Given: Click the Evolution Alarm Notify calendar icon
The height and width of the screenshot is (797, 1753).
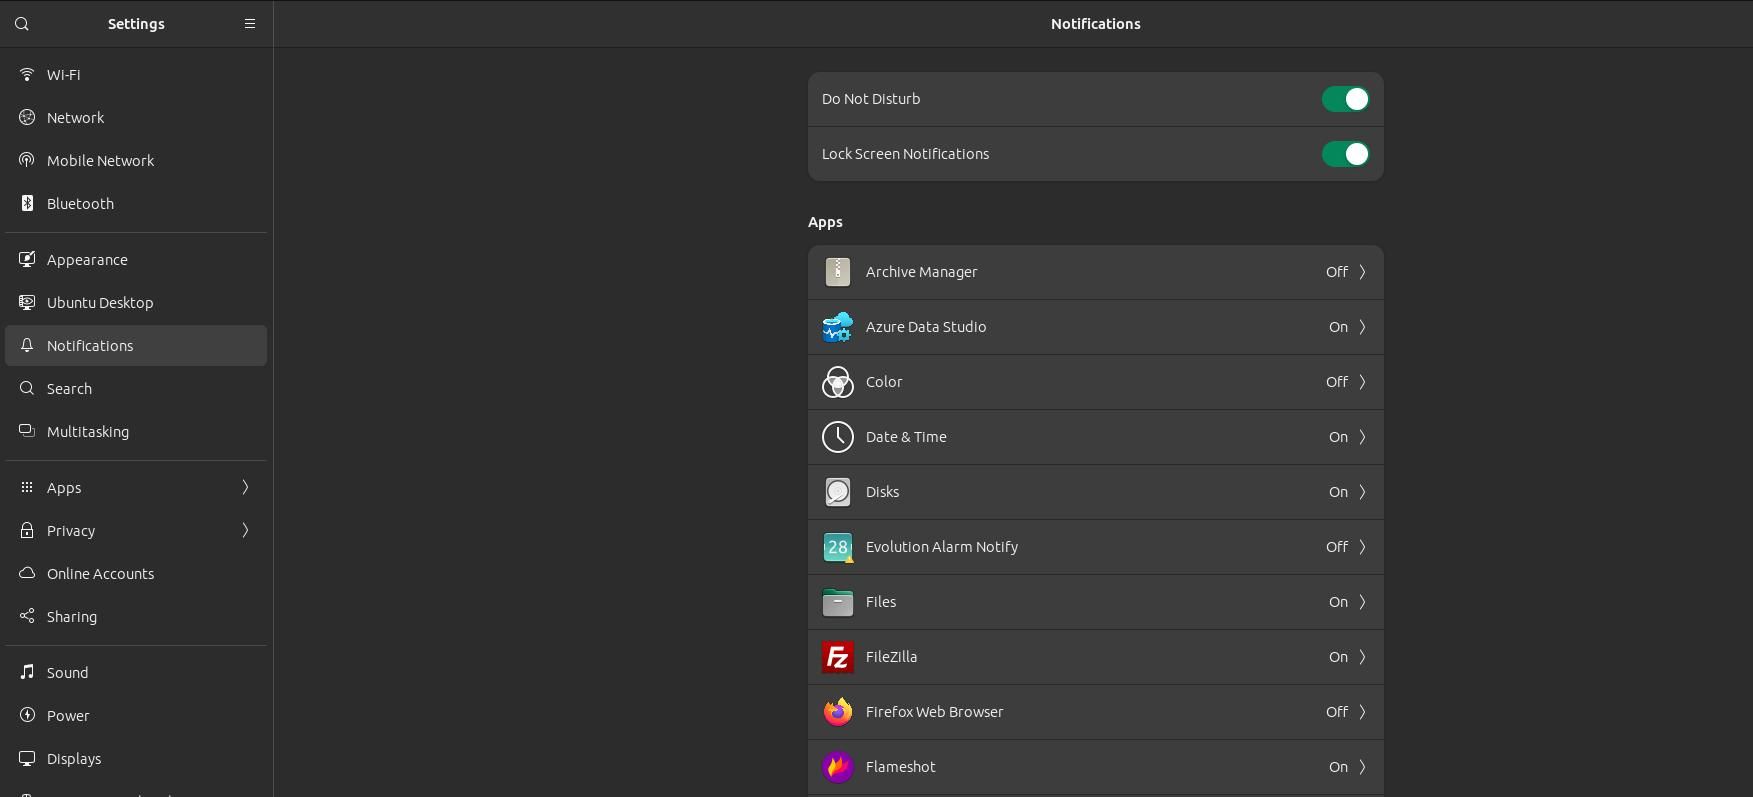Looking at the screenshot, I should pos(838,547).
